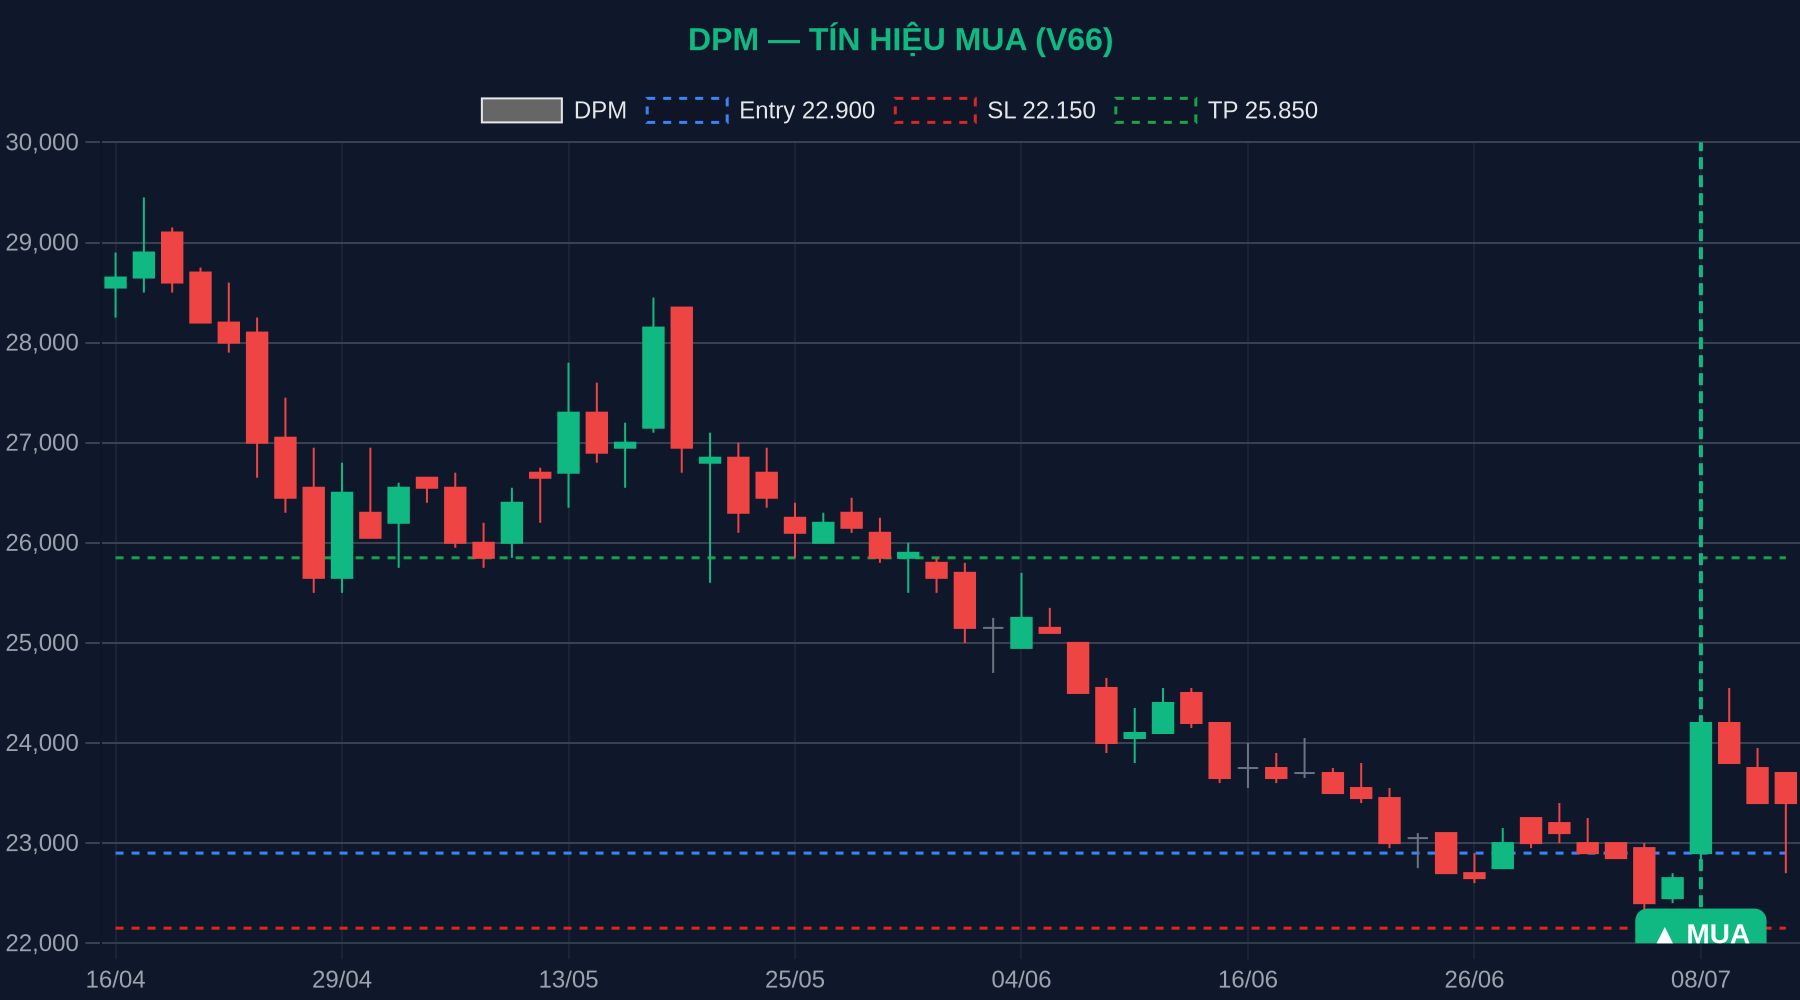Click the 26,000 price axis label
1800x1000 pixels.
click(42, 542)
